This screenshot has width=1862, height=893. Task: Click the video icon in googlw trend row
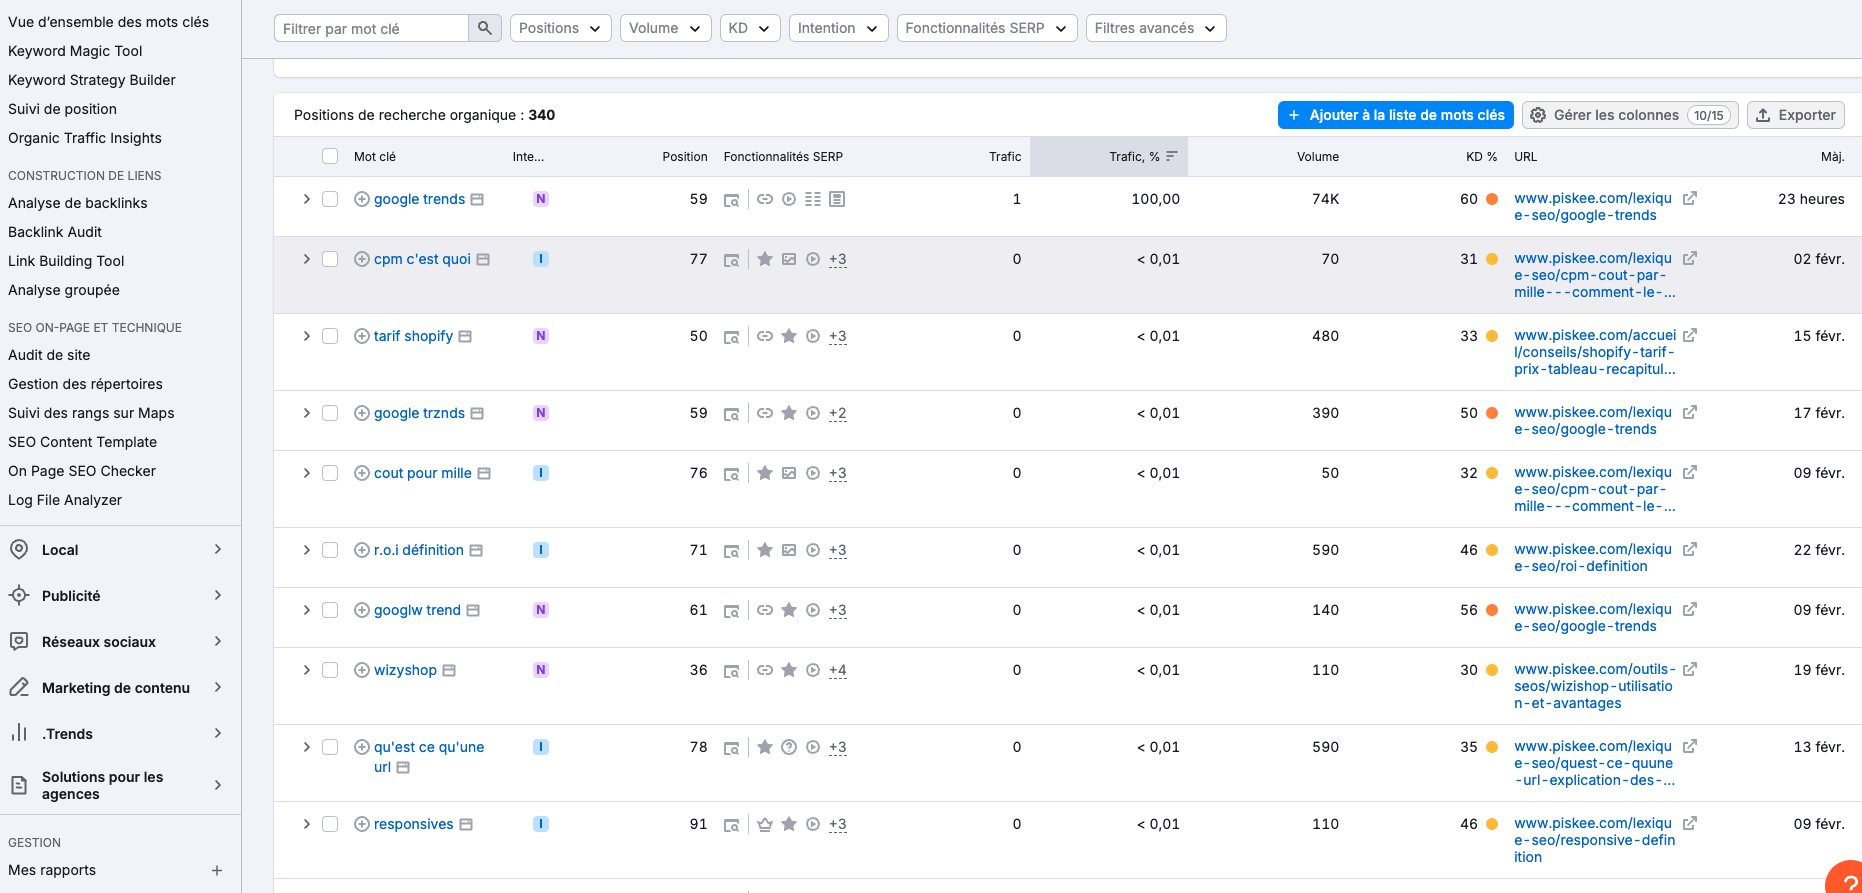point(813,610)
